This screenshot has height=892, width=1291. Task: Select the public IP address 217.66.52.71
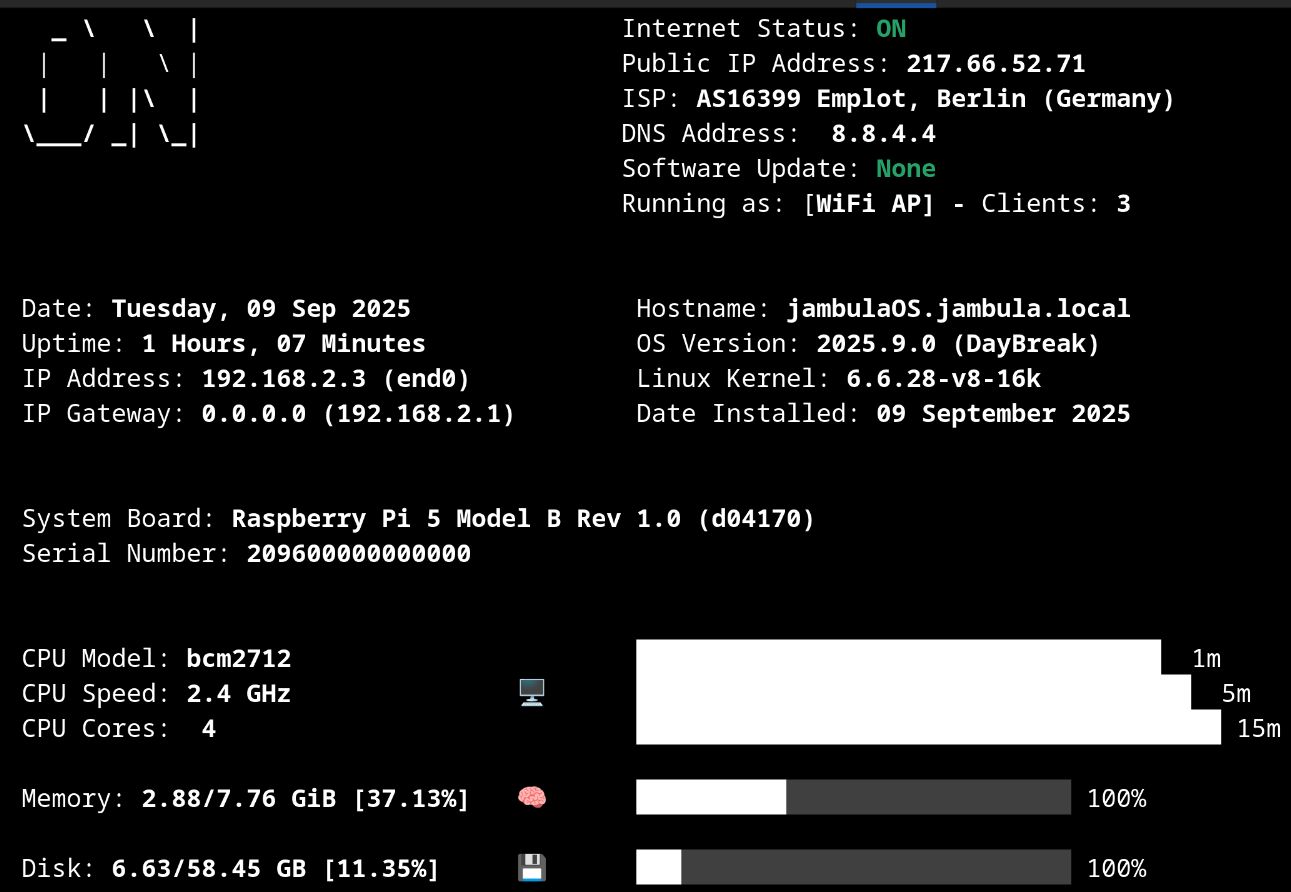(x=995, y=64)
